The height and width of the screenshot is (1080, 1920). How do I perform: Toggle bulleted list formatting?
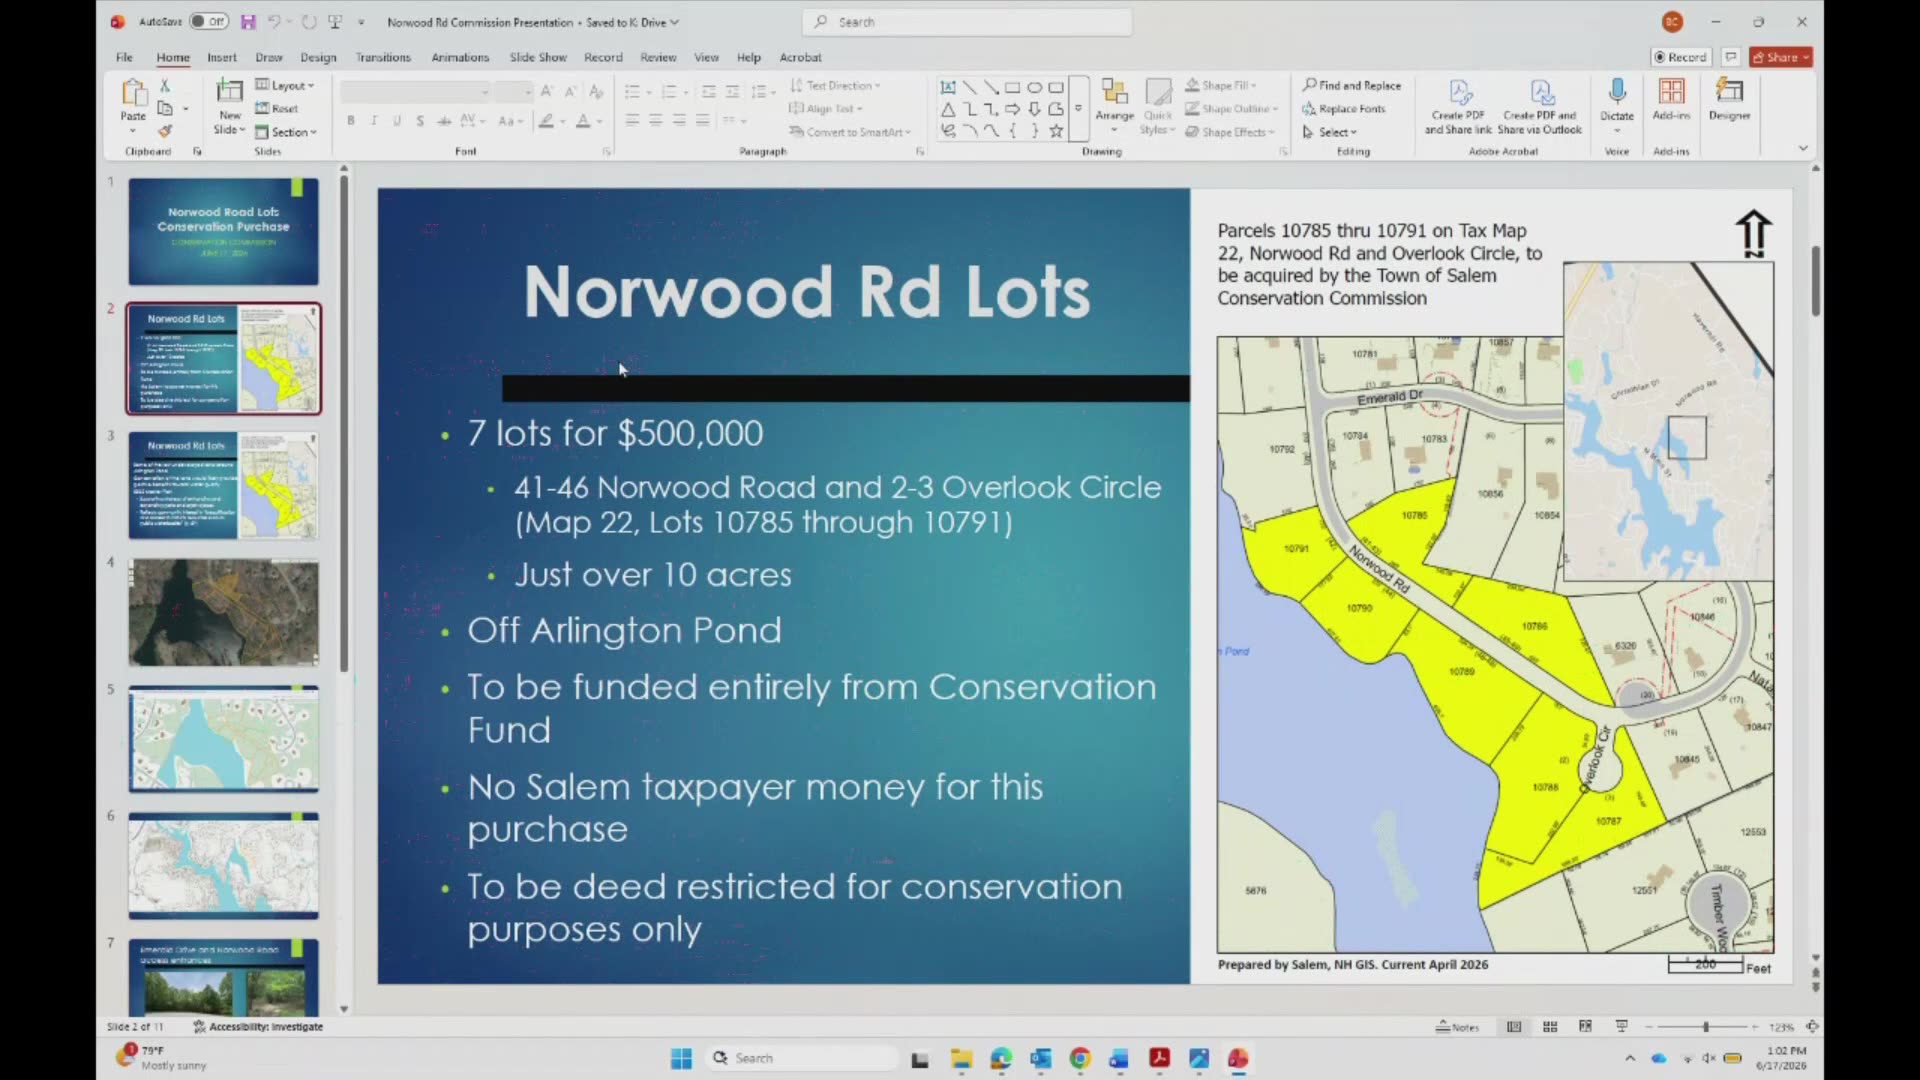632,92
